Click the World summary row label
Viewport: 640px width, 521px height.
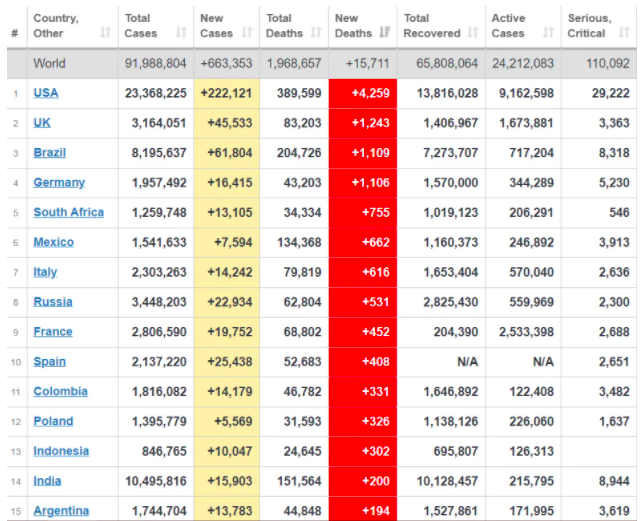[49, 63]
